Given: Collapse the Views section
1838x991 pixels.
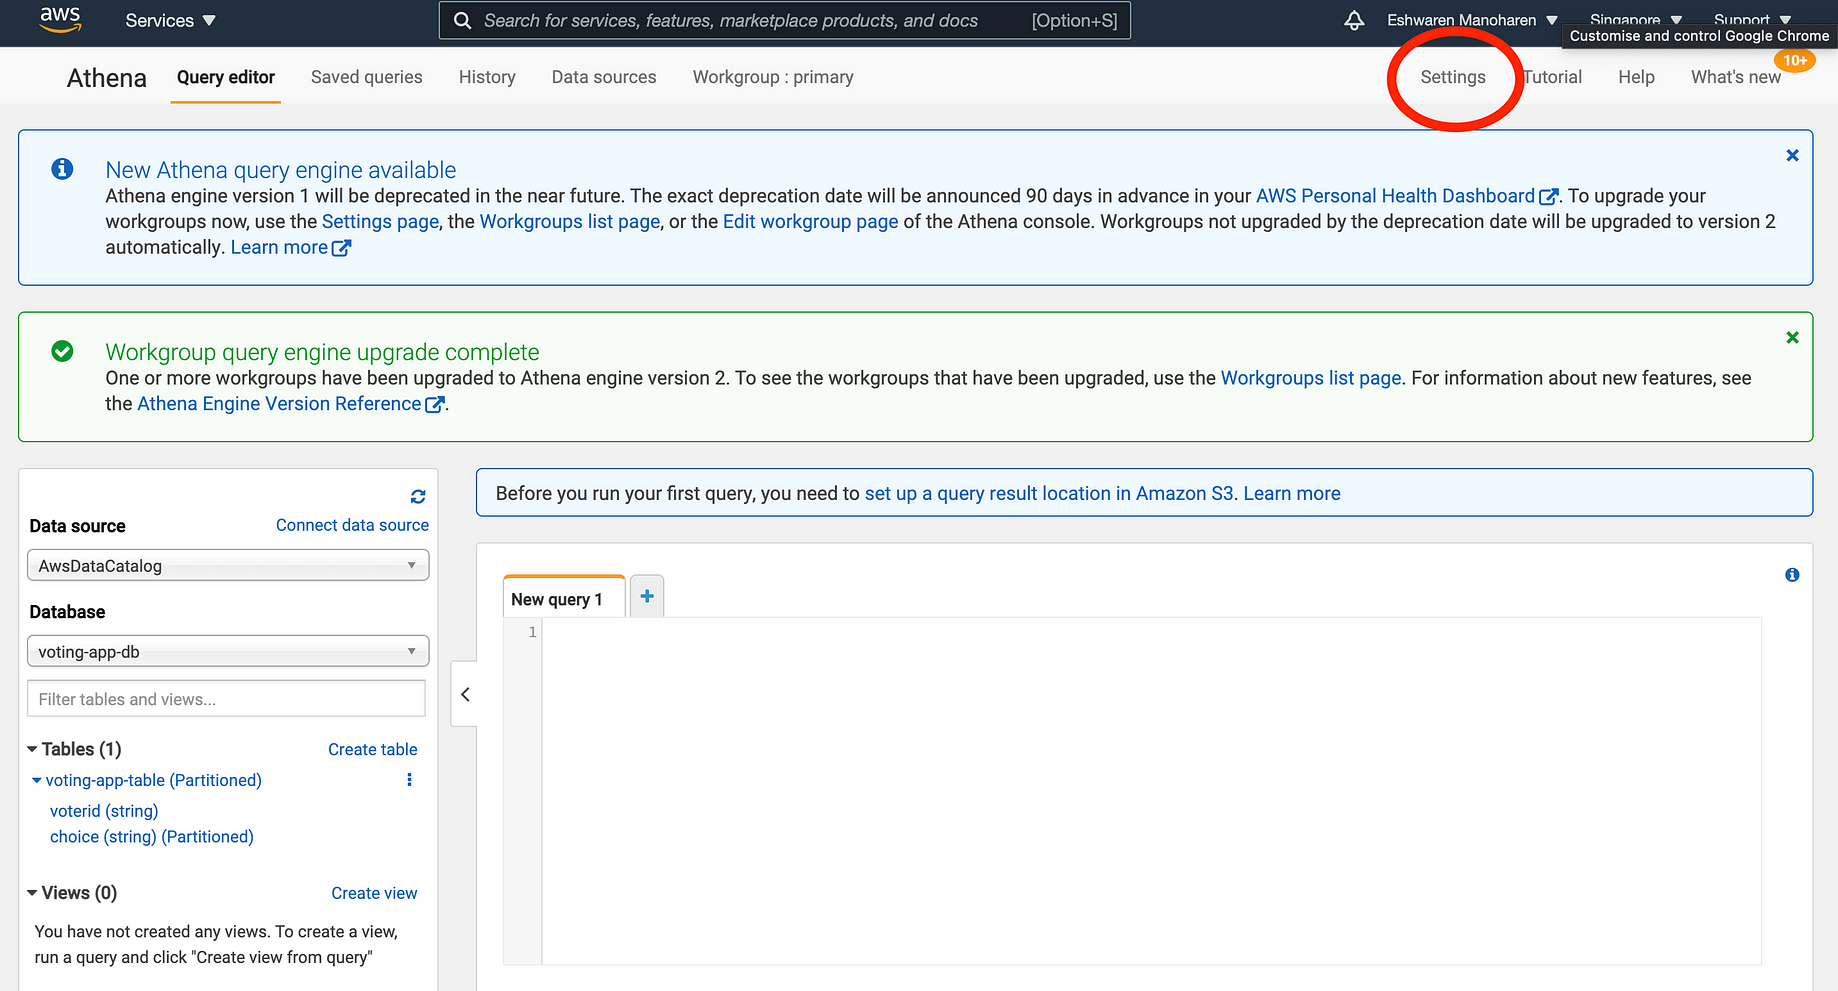Looking at the screenshot, I should [32, 893].
